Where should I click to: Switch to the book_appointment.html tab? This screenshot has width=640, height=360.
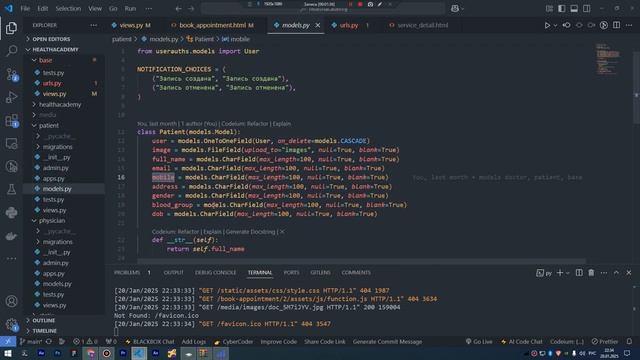[213, 25]
